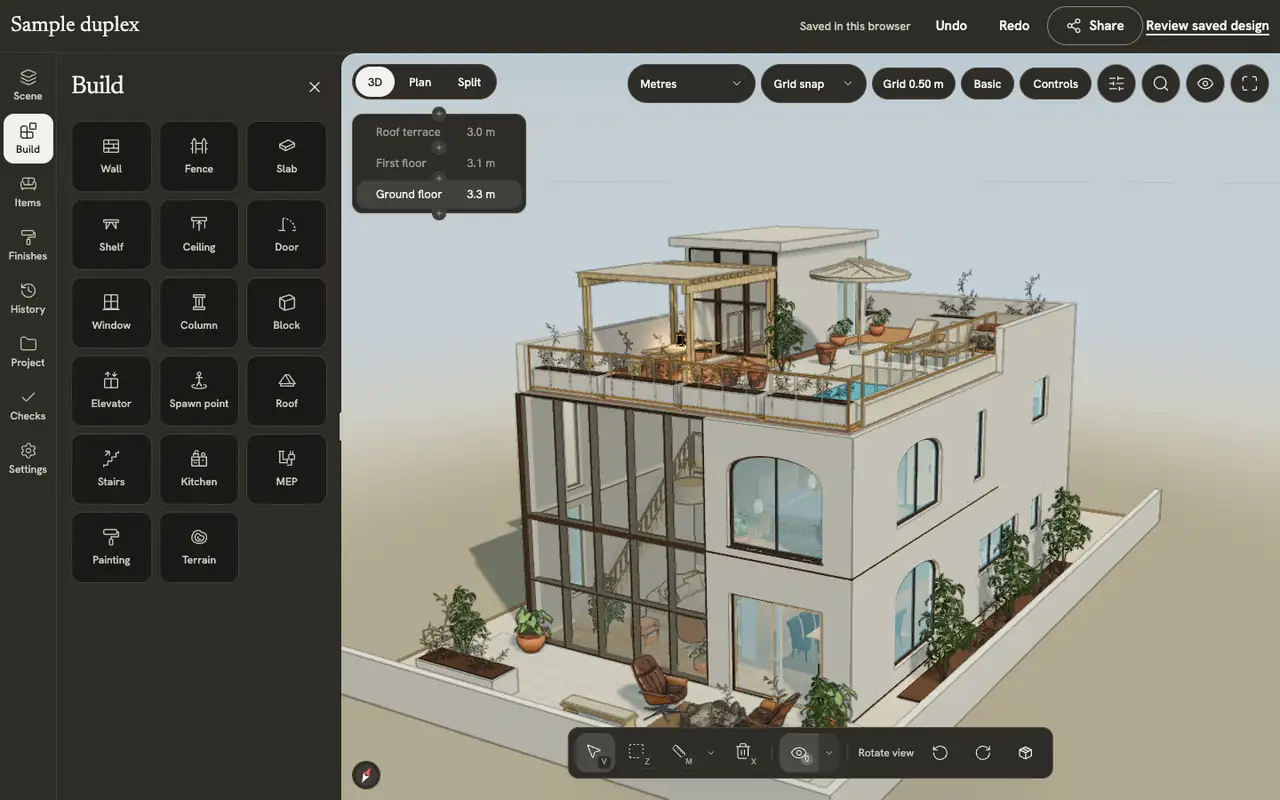This screenshot has height=800, width=1280.
Task: Select the Kitchen build tool
Action: point(199,469)
